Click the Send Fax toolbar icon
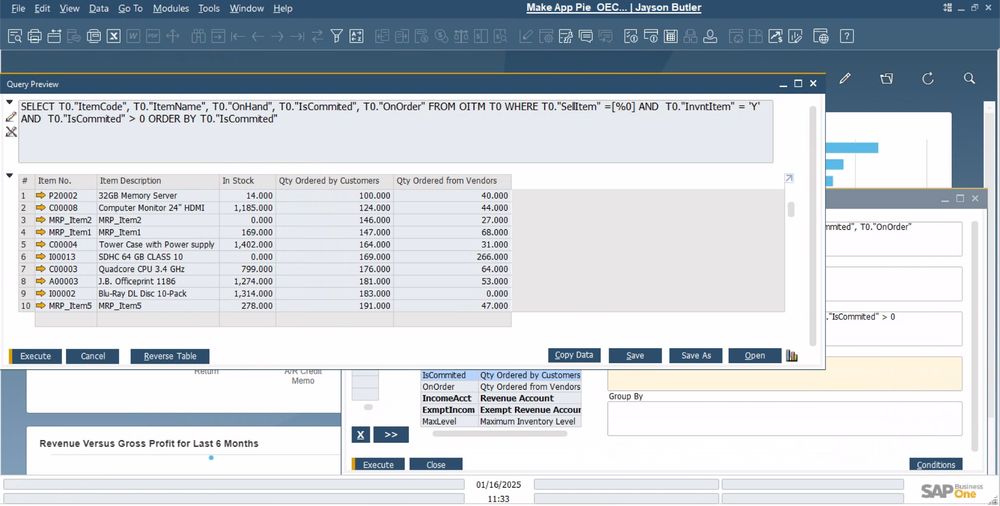 (x=94, y=36)
